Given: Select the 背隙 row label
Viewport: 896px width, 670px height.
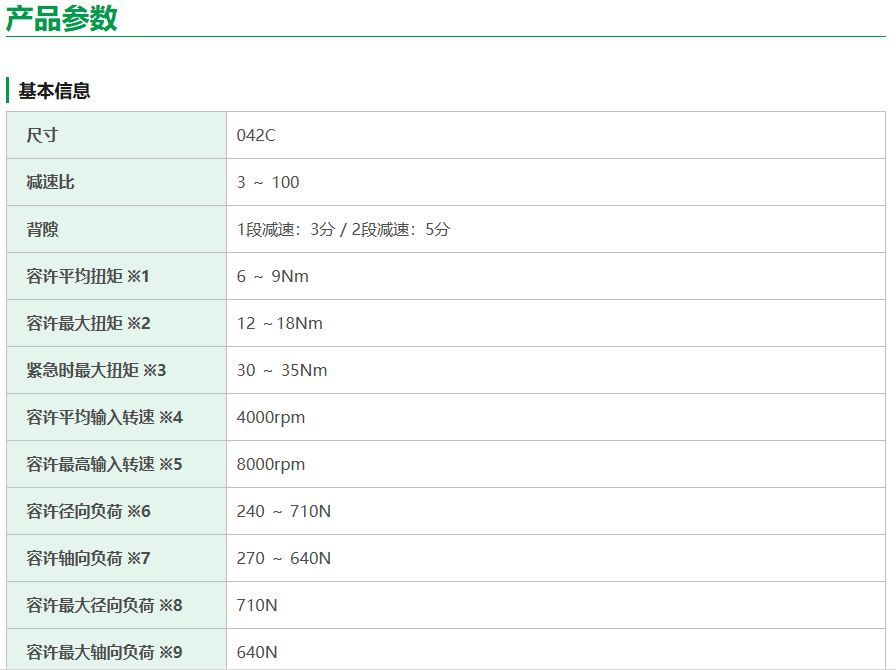Looking at the screenshot, I should (x=43, y=229).
